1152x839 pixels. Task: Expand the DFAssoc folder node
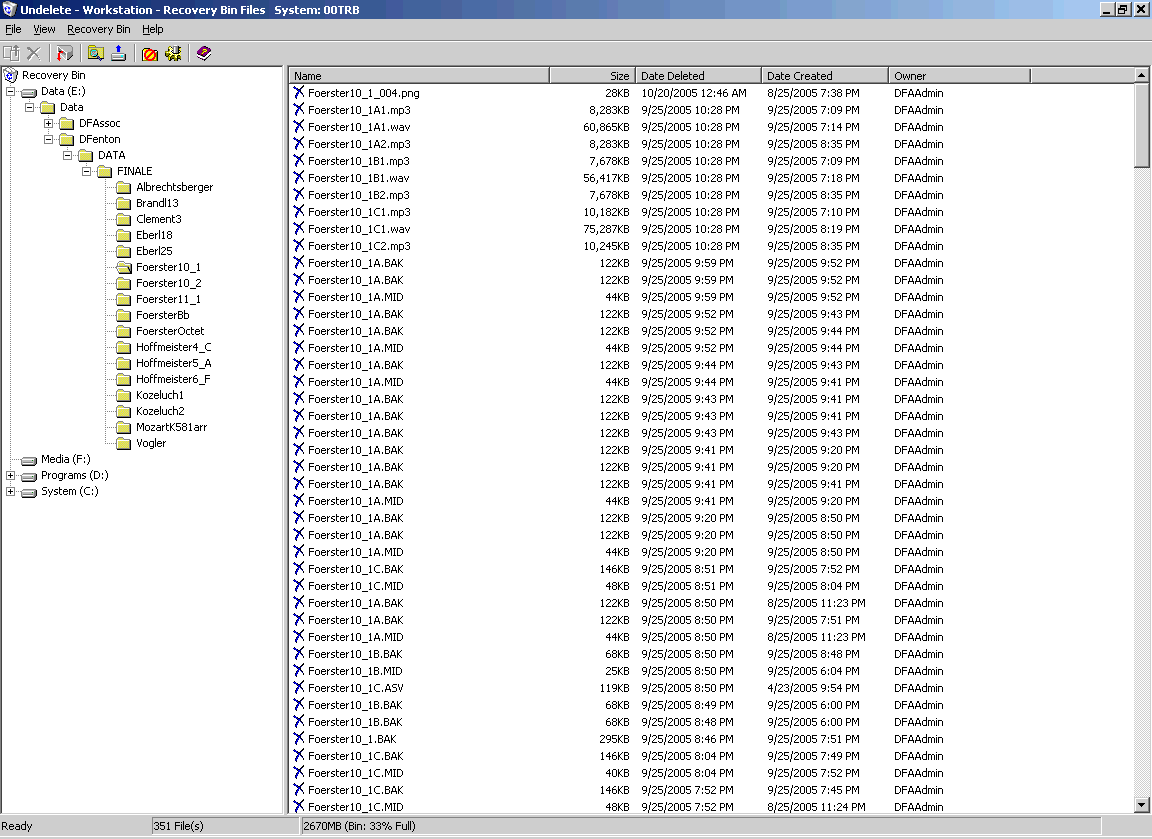[x=49, y=123]
